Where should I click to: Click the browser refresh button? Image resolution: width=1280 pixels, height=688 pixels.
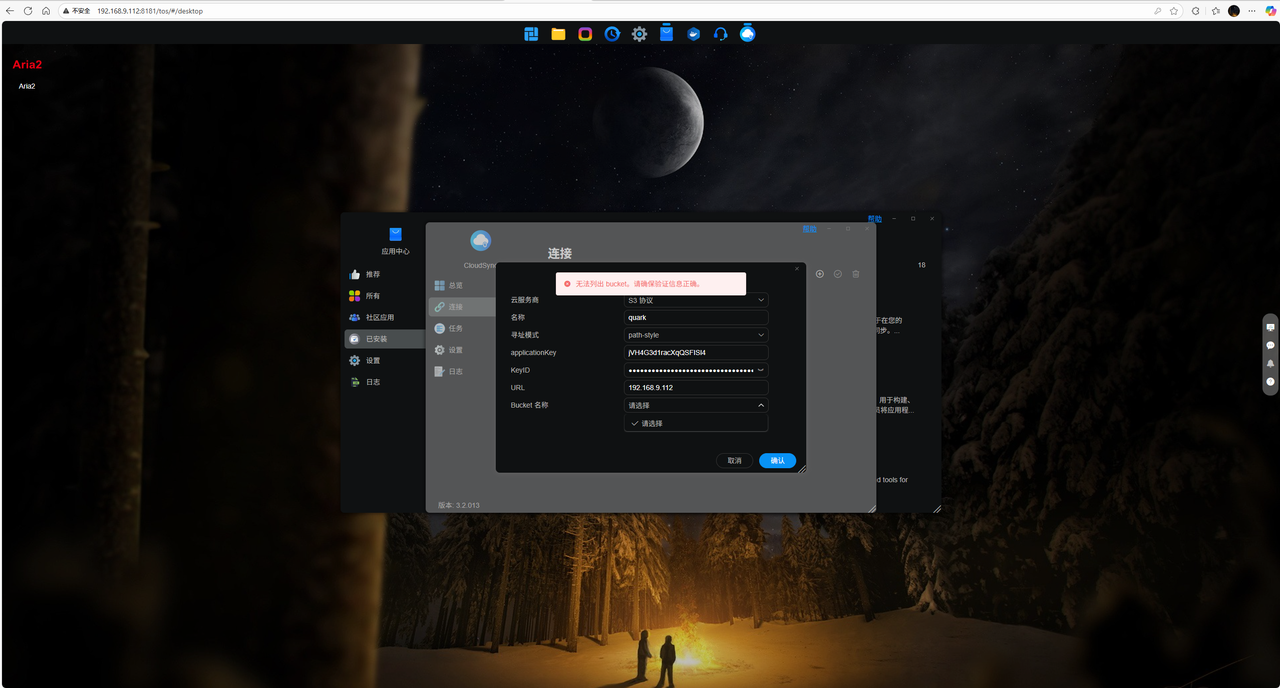click(27, 10)
